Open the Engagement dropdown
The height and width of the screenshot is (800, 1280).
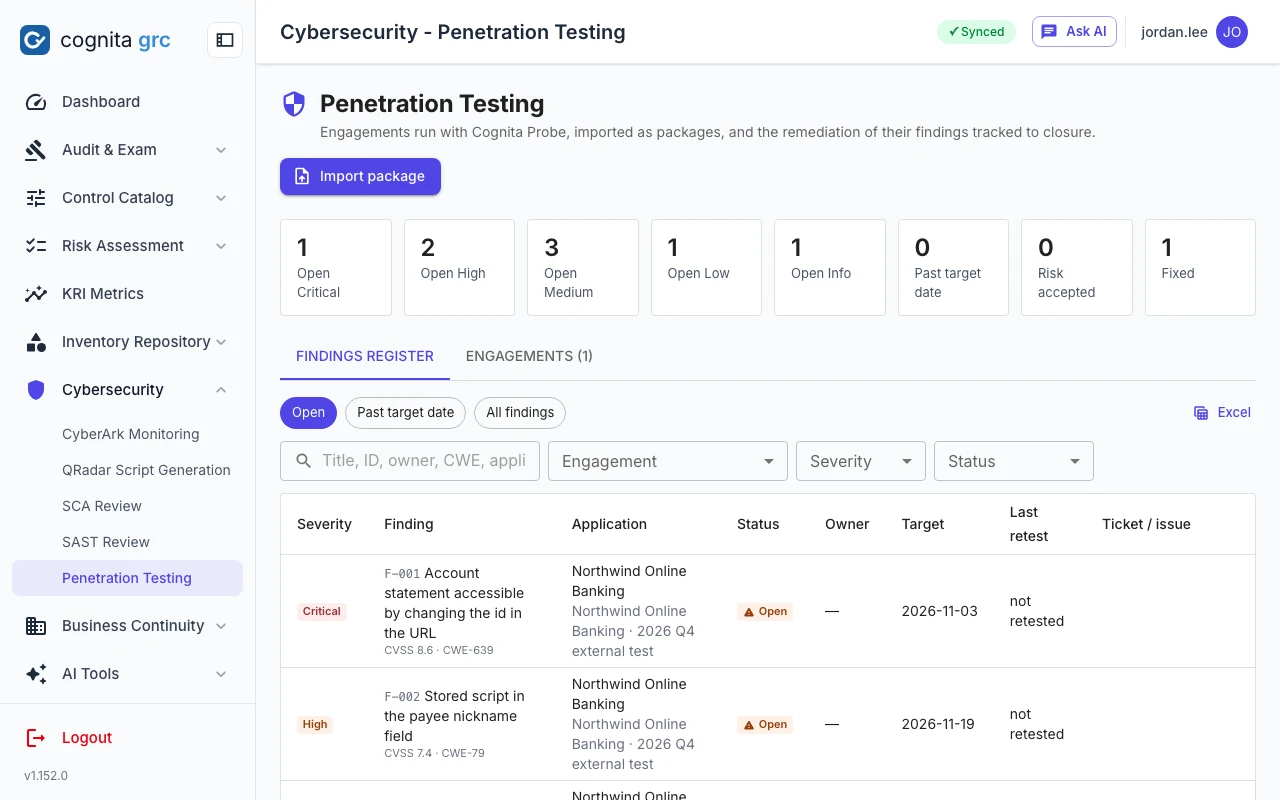coord(668,461)
